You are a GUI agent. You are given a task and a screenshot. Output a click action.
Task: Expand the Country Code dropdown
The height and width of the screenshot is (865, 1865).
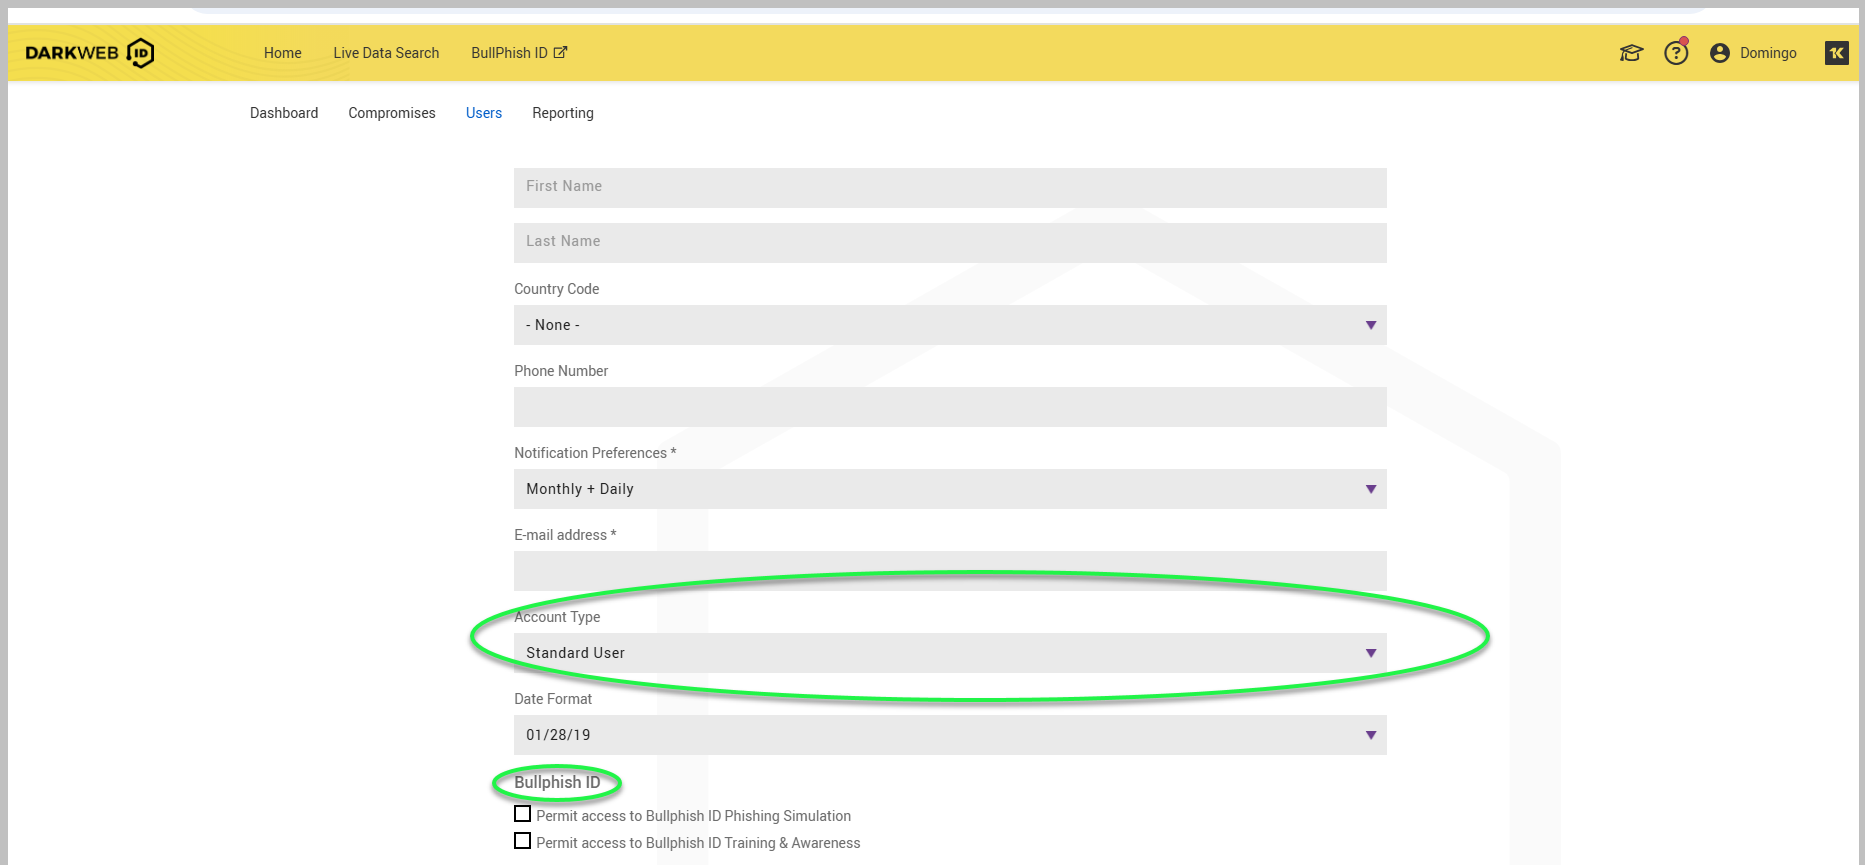click(949, 325)
